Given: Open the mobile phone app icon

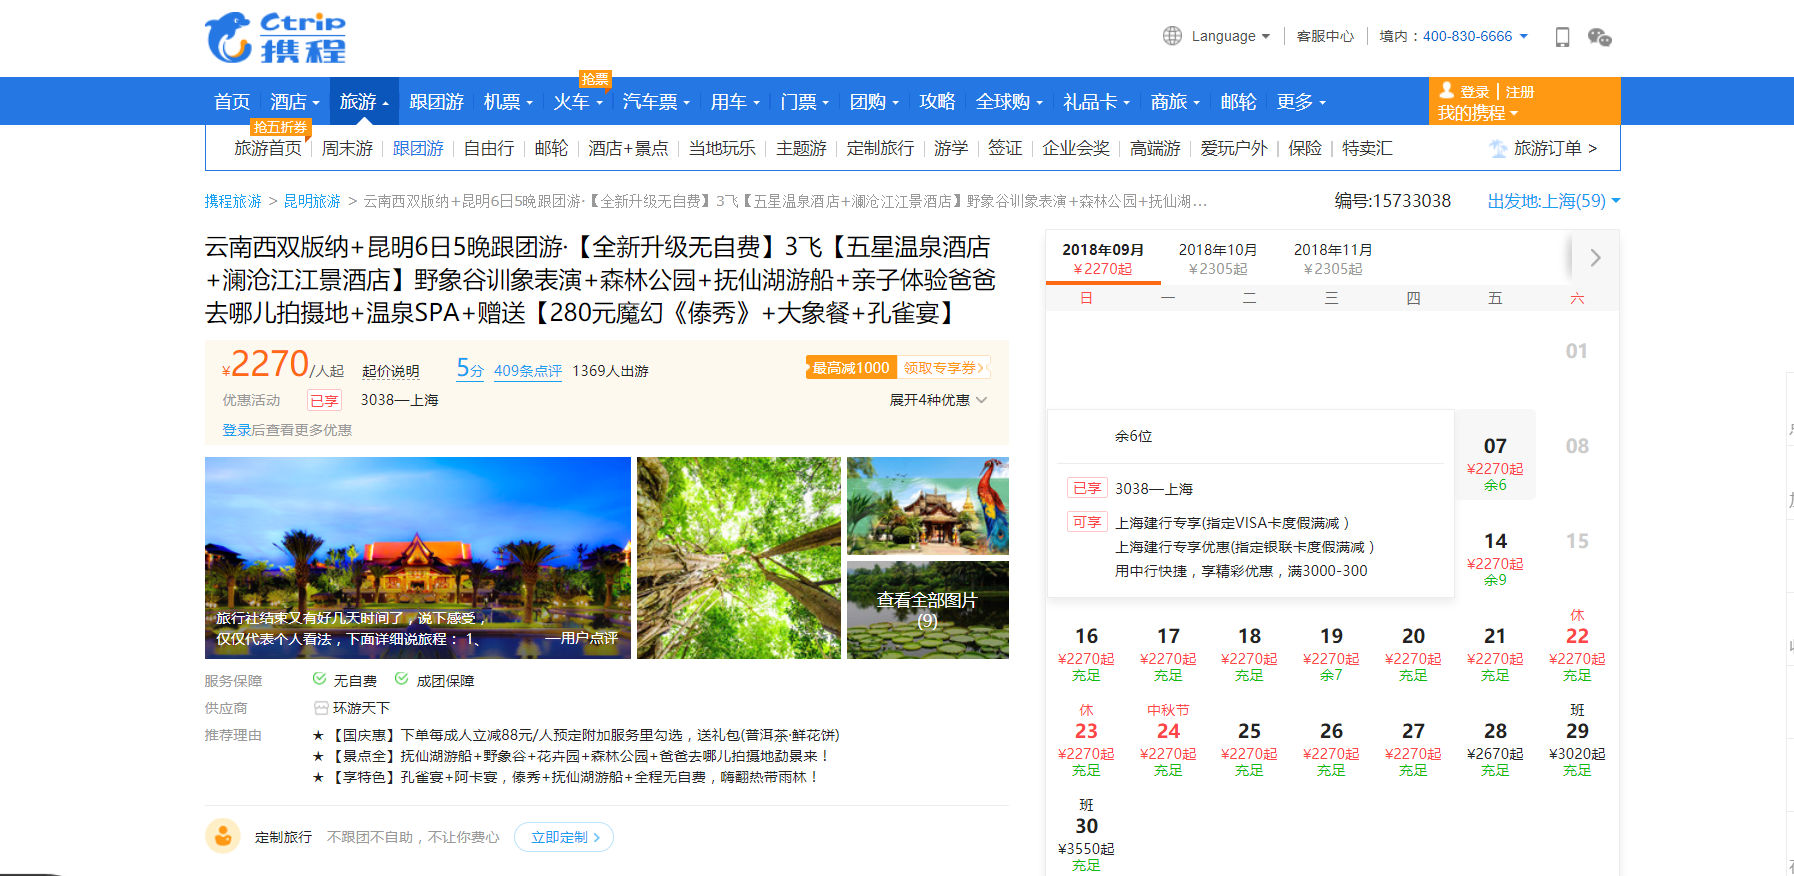Looking at the screenshot, I should pos(1562,37).
